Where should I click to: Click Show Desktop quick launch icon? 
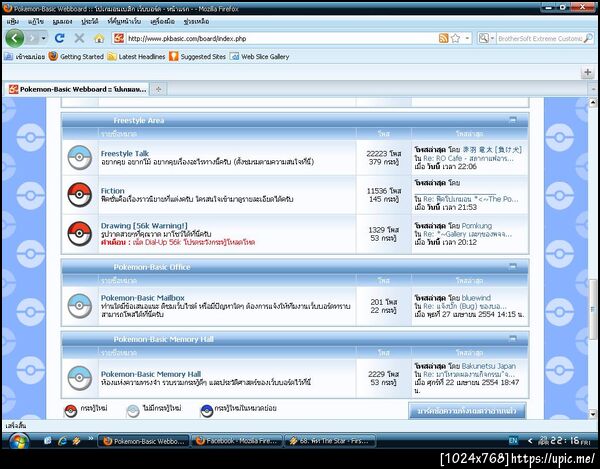click(47, 441)
